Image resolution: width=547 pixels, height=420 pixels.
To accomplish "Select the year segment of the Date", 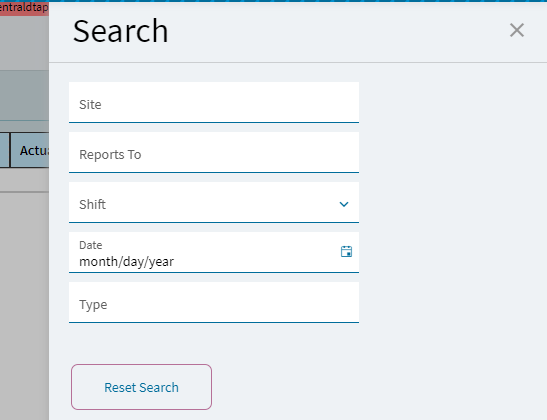I will (x=161, y=262).
